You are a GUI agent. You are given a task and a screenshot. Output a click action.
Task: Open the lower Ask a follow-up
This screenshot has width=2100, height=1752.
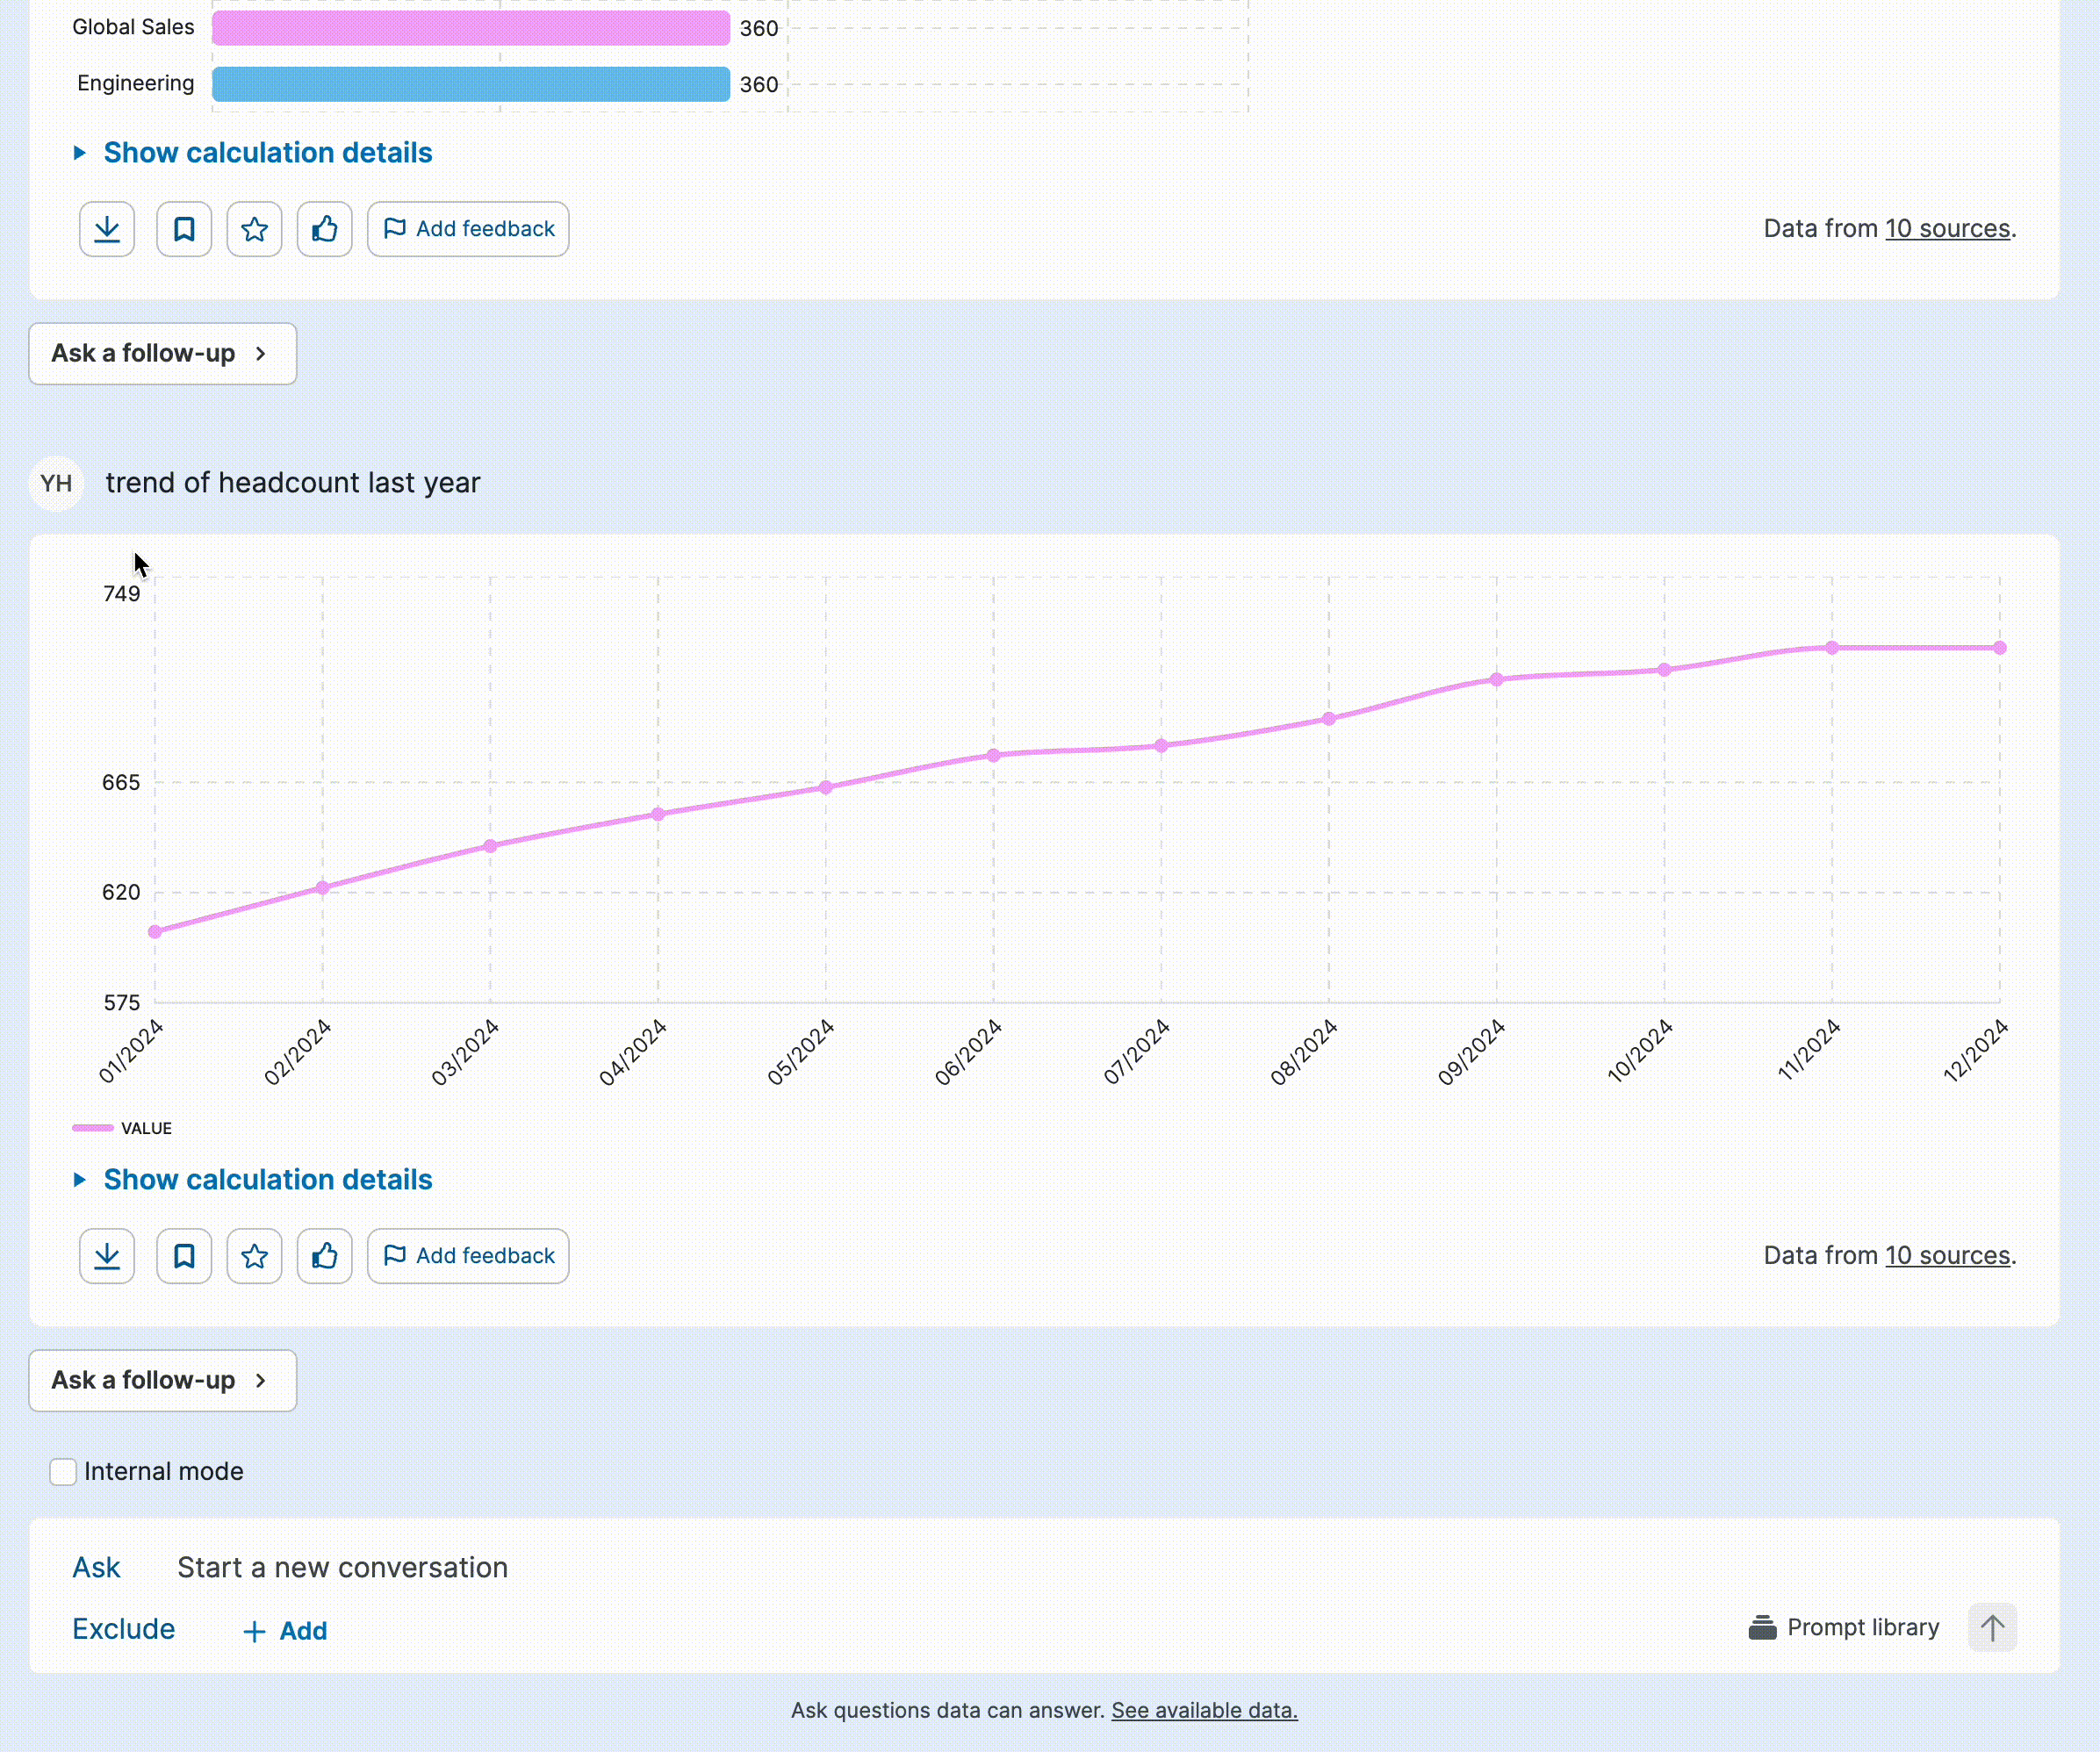click(x=162, y=1381)
